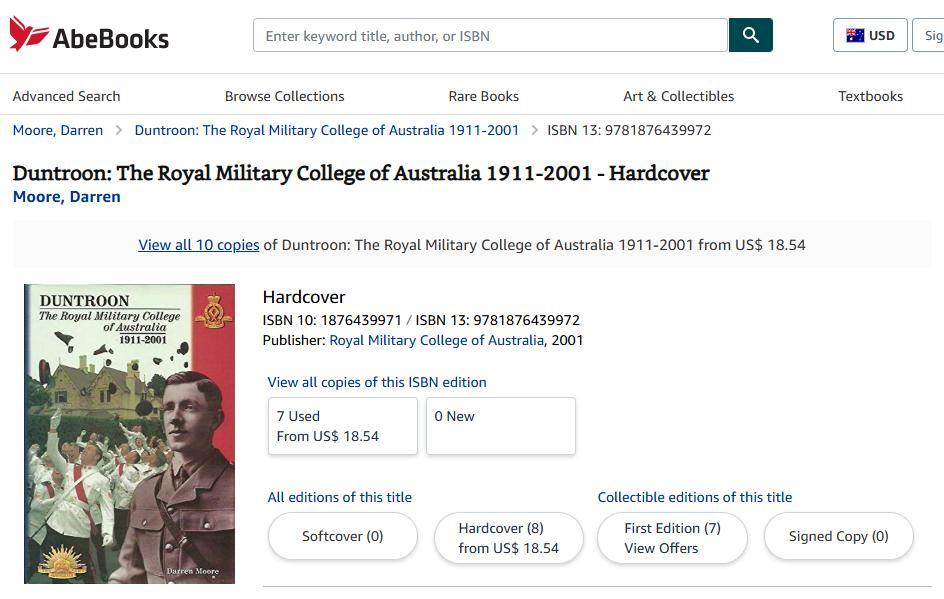944x599 pixels.
Task: Choose Hardcover (8) edition button
Action: (x=508, y=538)
